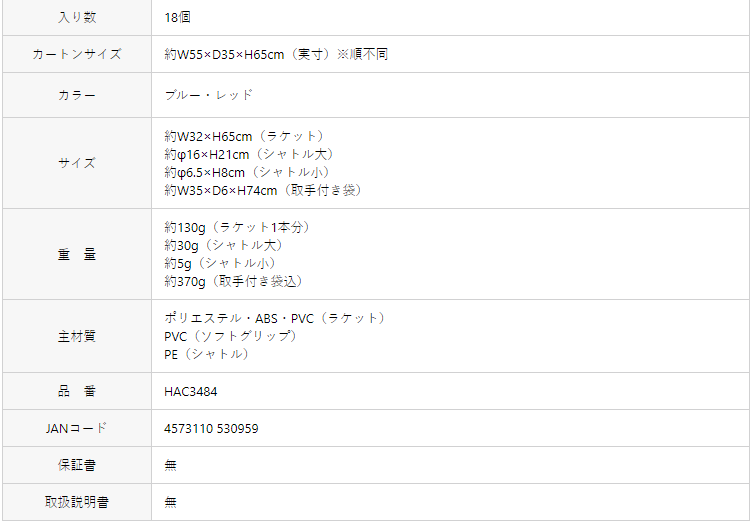Click the 主材質 row header
Screen dimensions: 753x523
click(x=77, y=336)
